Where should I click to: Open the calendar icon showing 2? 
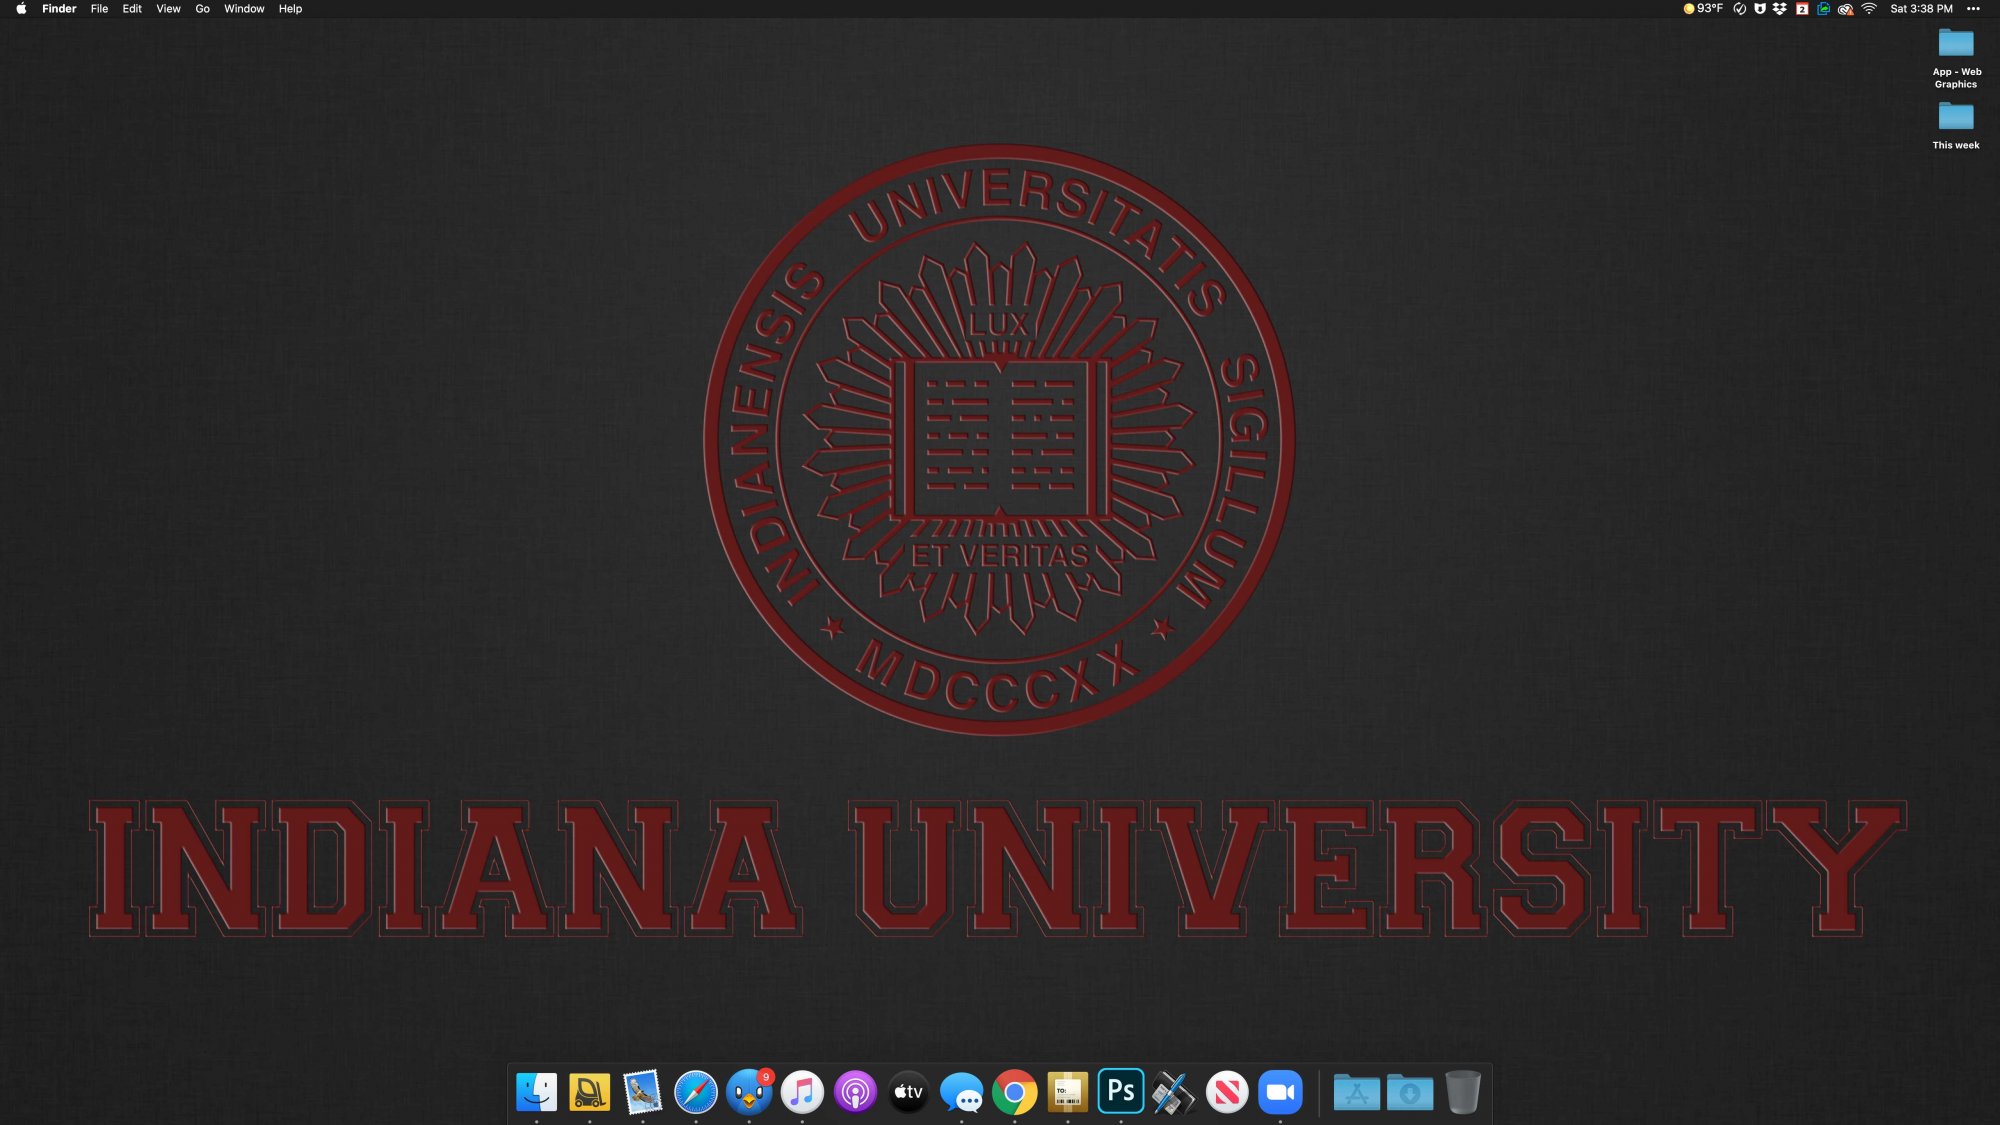click(x=1802, y=9)
